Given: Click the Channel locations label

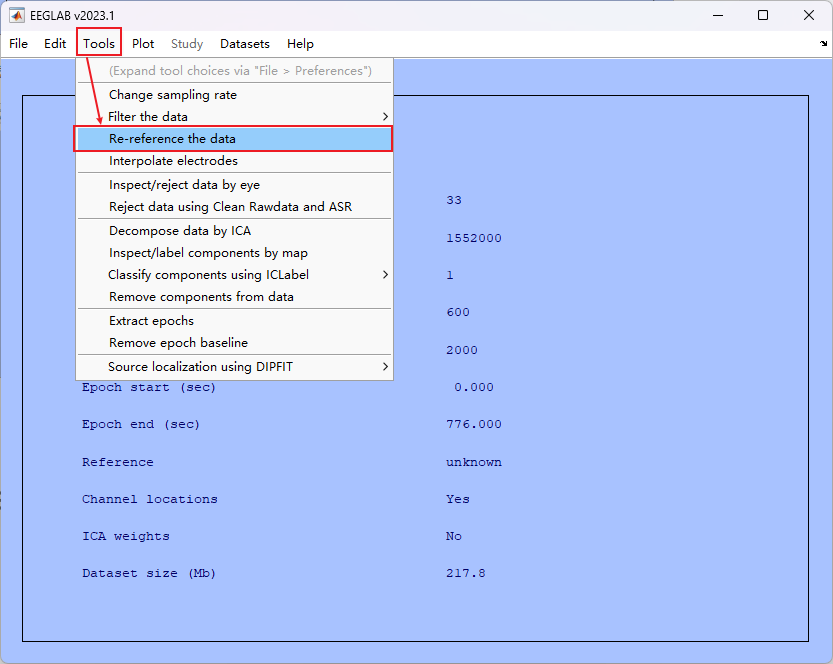Looking at the screenshot, I should (150, 499).
